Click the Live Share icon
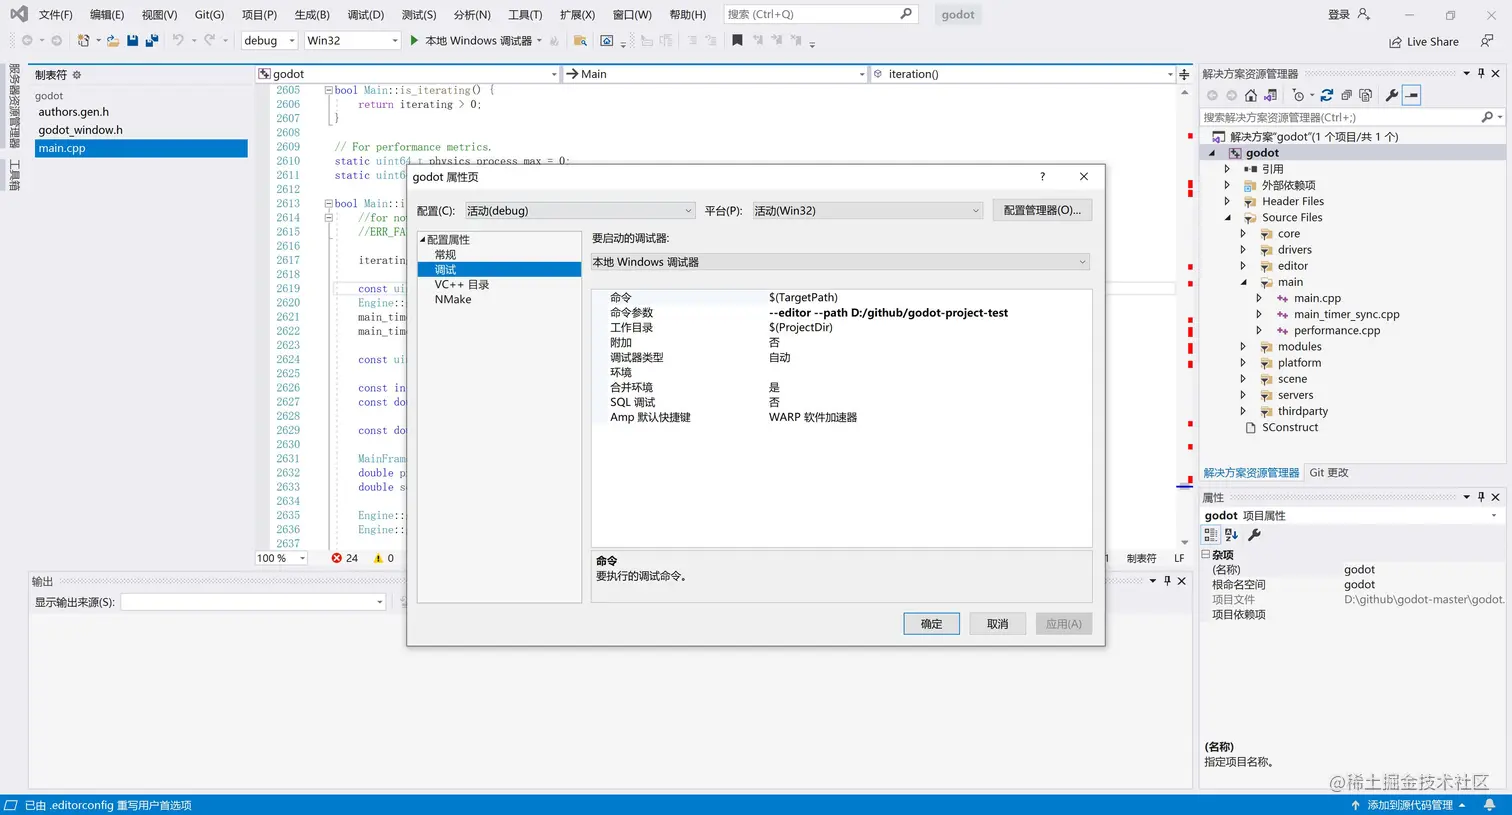This screenshot has height=815, width=1512. (x=1395, y=42)
